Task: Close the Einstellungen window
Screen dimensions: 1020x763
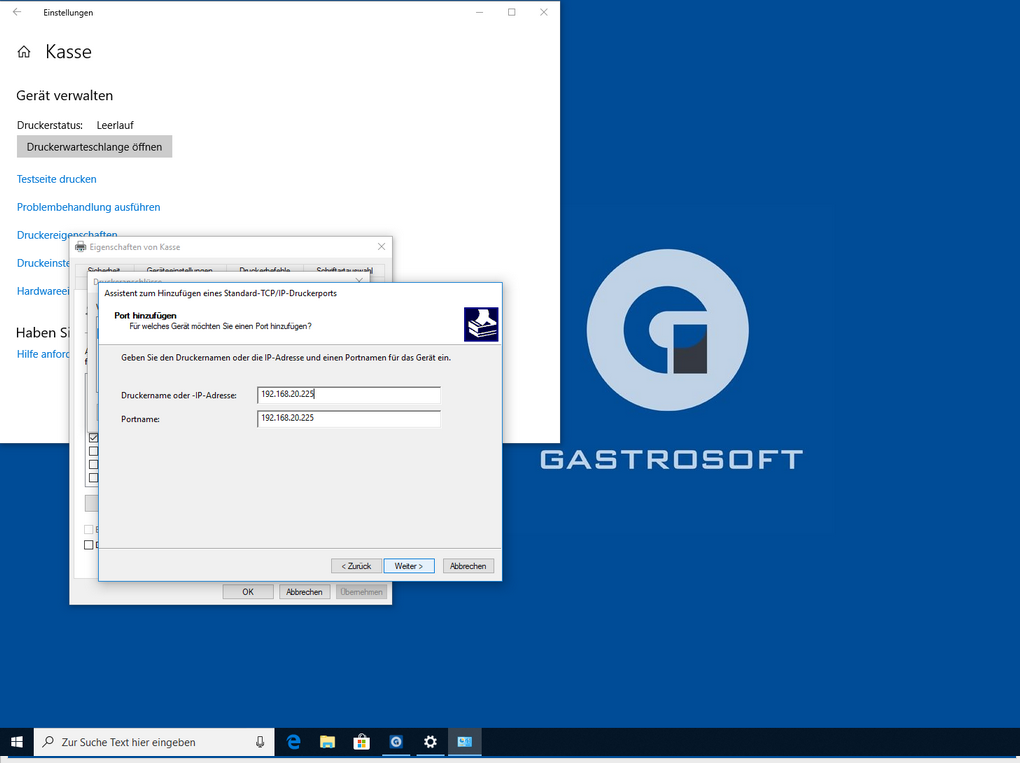Action: click(x=544, y=12)
